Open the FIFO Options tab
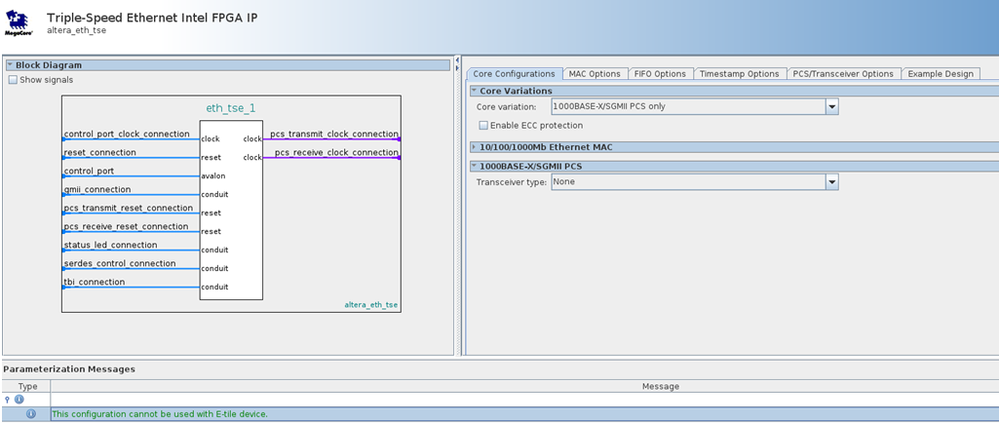 point(660,74)
